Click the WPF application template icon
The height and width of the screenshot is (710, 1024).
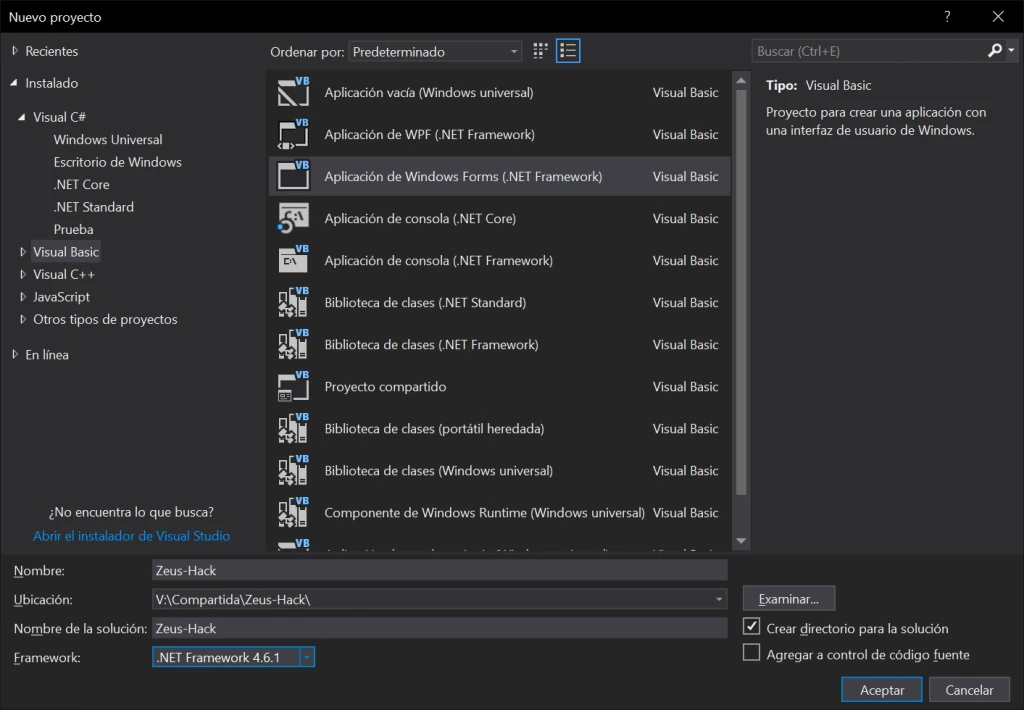coord(293,134)
